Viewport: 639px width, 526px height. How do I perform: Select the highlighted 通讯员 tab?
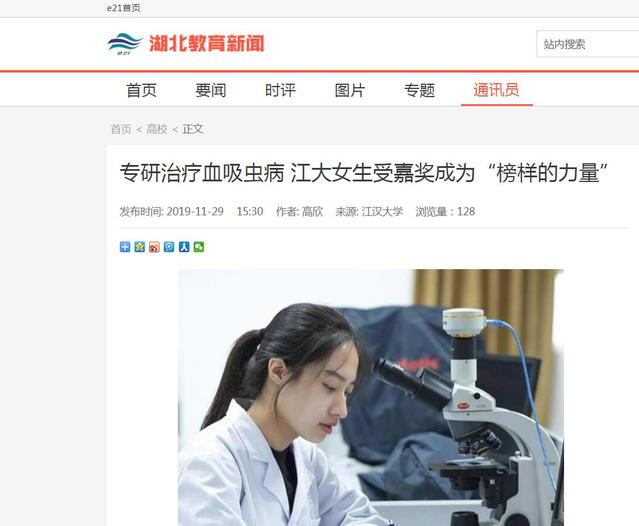point(496,90)
